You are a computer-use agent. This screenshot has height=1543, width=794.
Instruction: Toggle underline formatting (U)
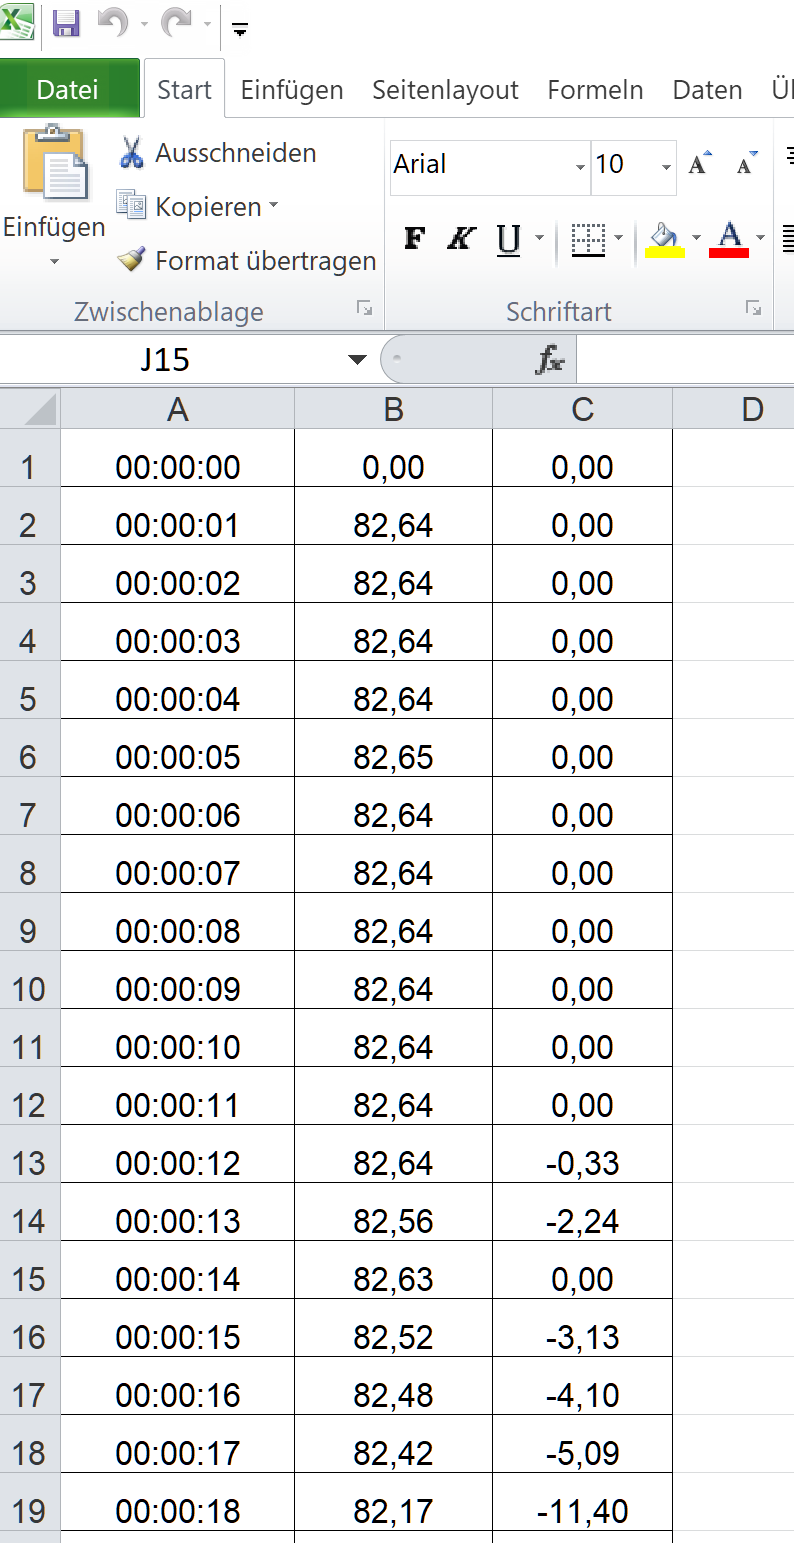(x=509, y=239)
